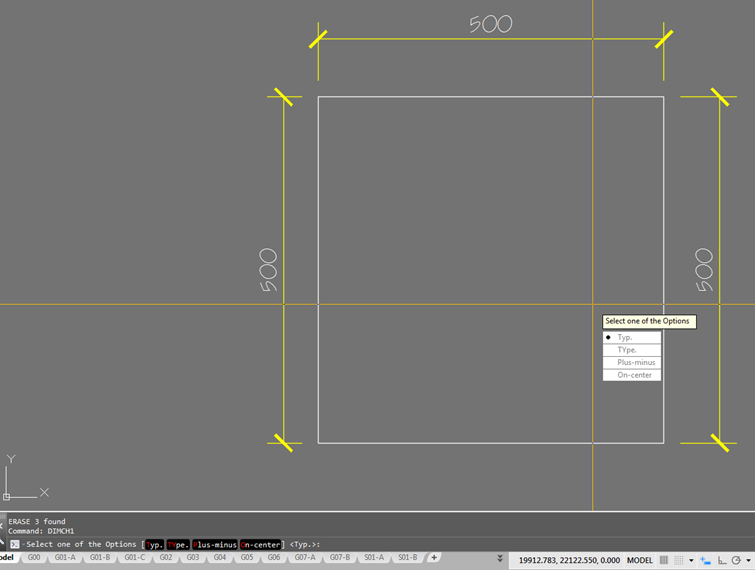Switch to layout tab G01-A
755x570 pixels.
click(65, 557)
